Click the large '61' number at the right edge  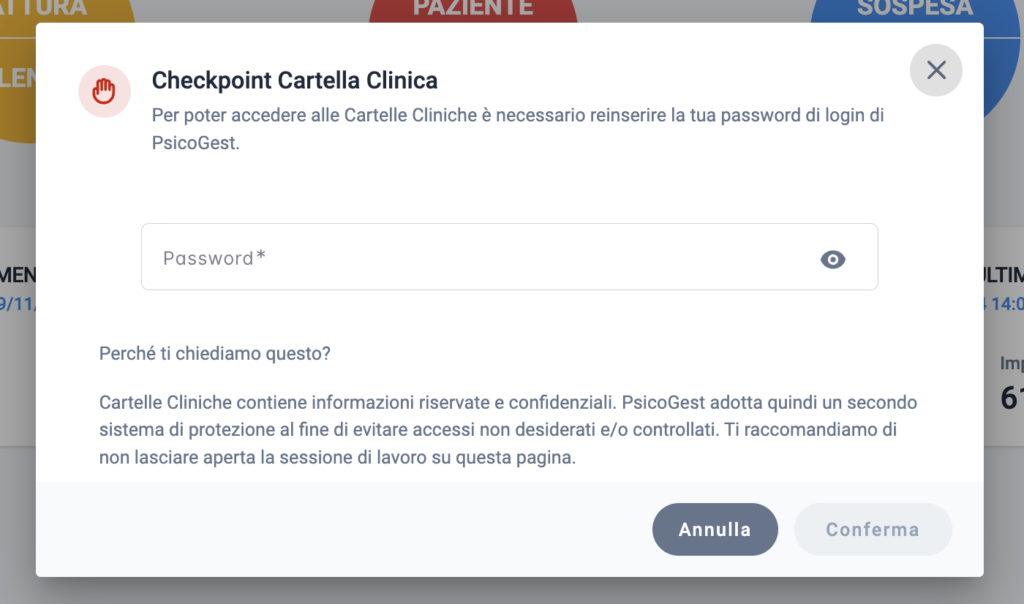[1012, 398]
